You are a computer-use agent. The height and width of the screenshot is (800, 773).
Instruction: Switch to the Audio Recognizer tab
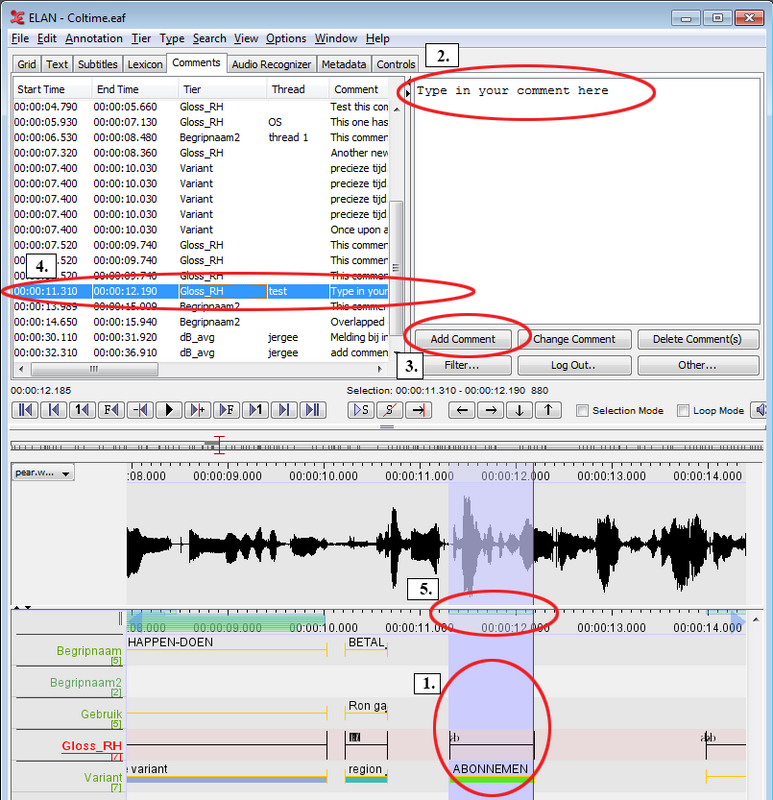click(272, 64)
